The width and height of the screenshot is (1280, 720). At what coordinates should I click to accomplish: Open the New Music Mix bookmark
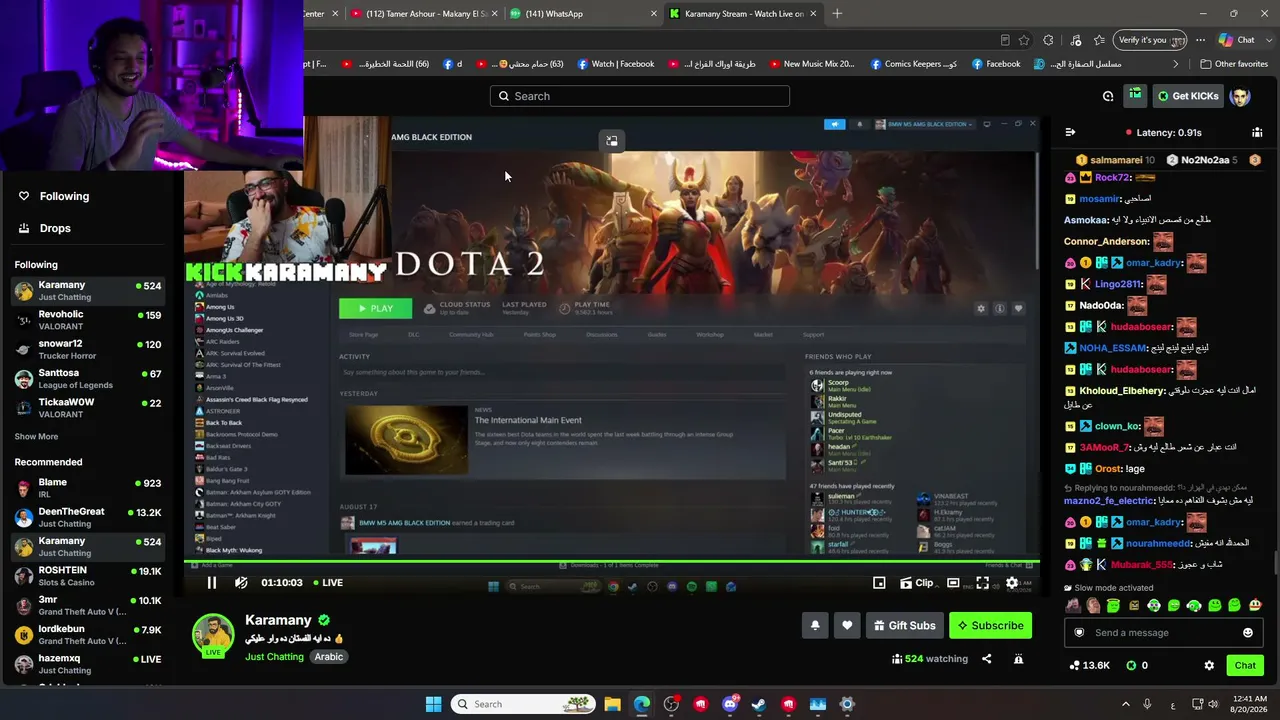coord(811,64)
